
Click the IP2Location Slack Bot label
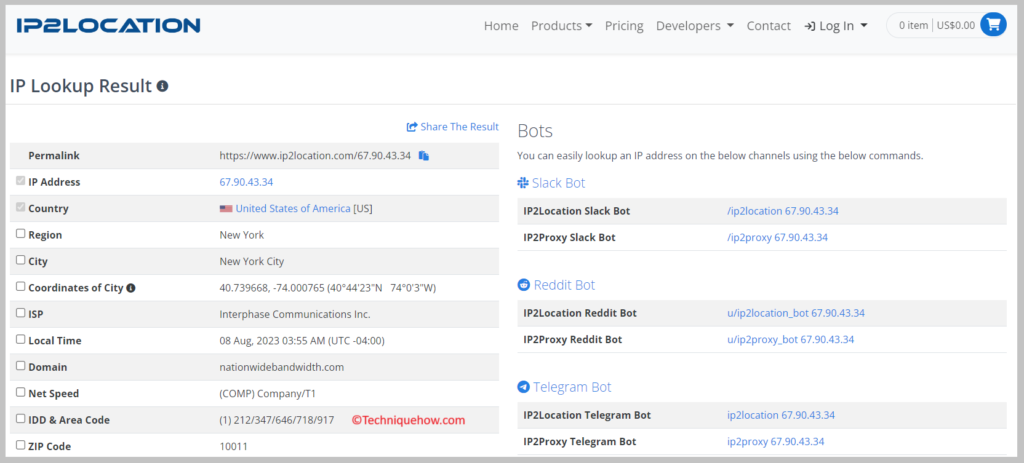(577, 211)
